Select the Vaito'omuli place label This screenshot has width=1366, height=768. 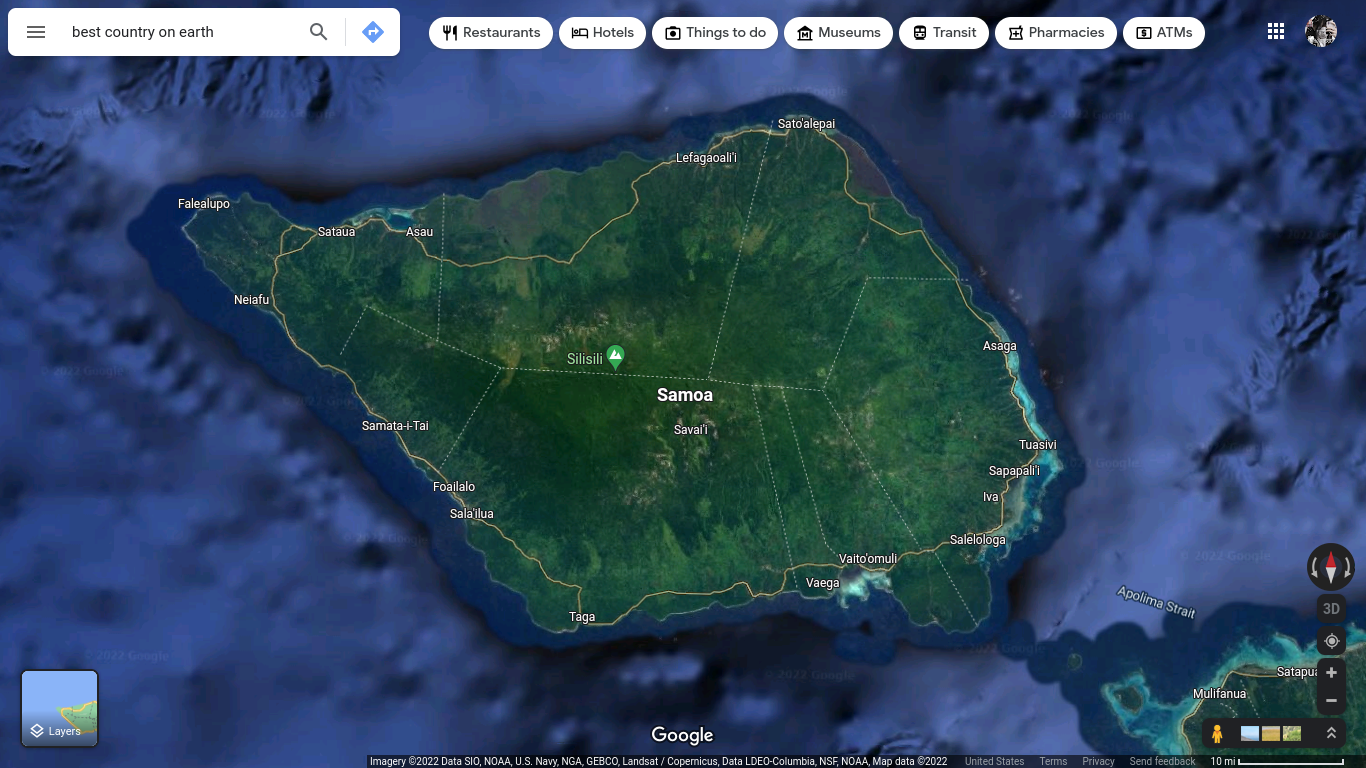pos(868,559)
